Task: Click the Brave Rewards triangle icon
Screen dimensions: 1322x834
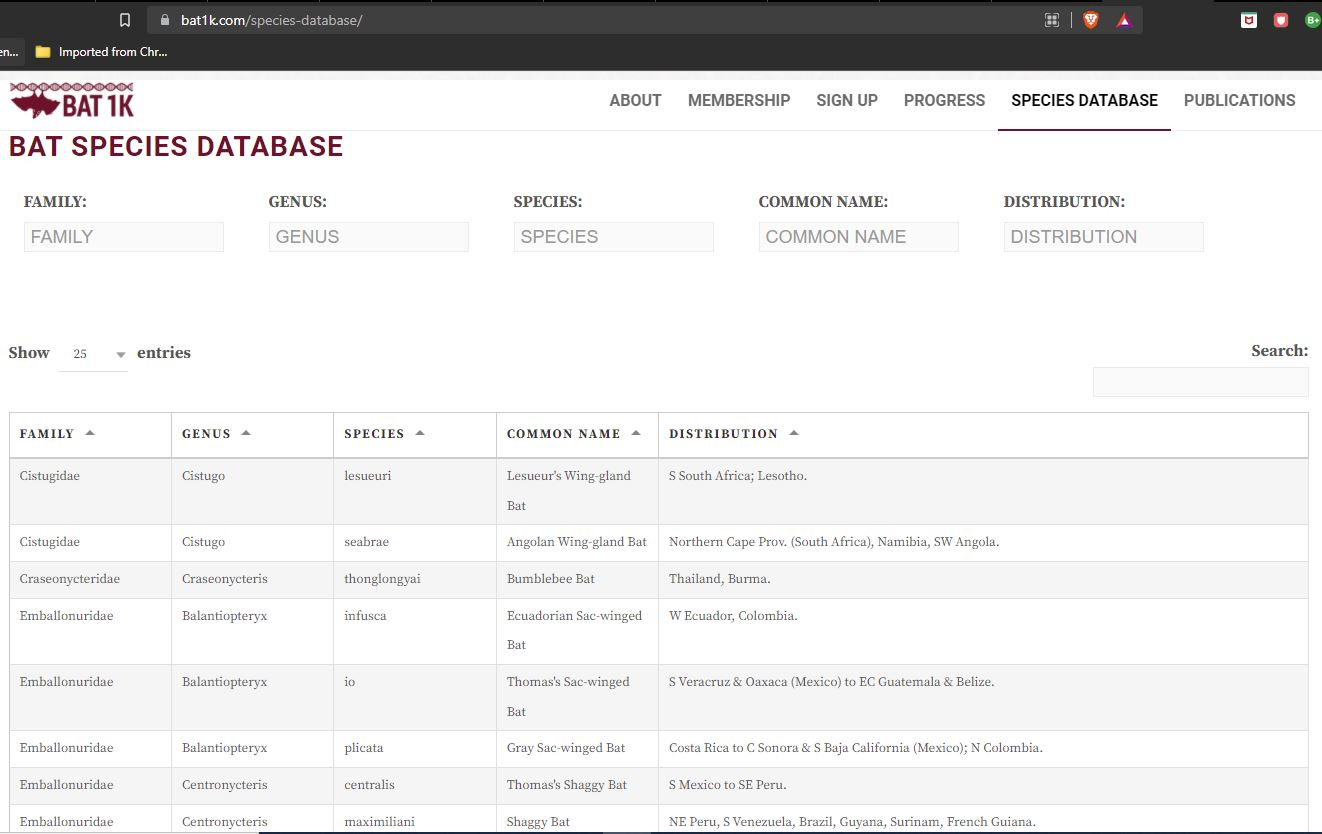Action: click(x=1124, y=20)
